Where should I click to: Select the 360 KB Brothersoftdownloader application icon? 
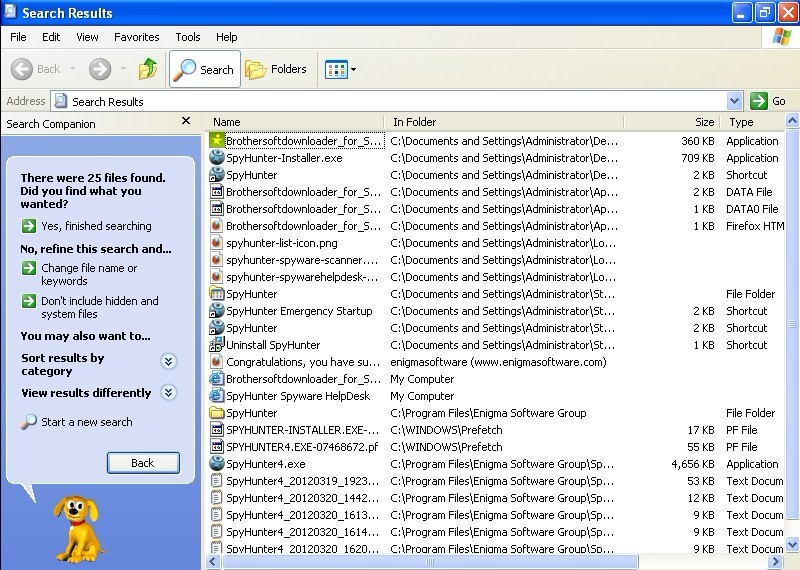(217, 140)
